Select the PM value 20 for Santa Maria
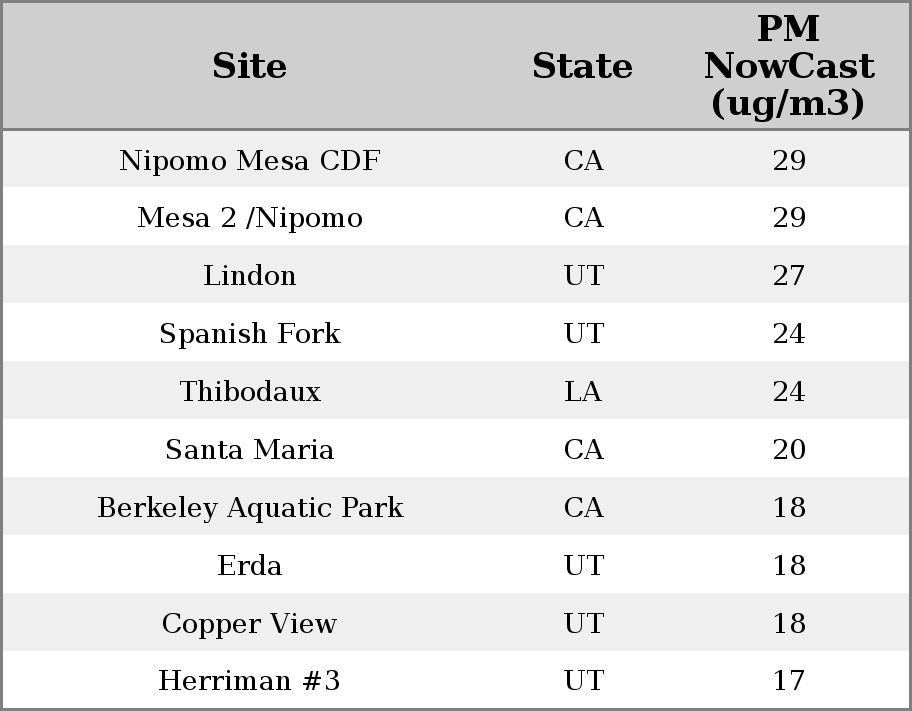This screenshot has height=711, width=912. pos(789,450)
